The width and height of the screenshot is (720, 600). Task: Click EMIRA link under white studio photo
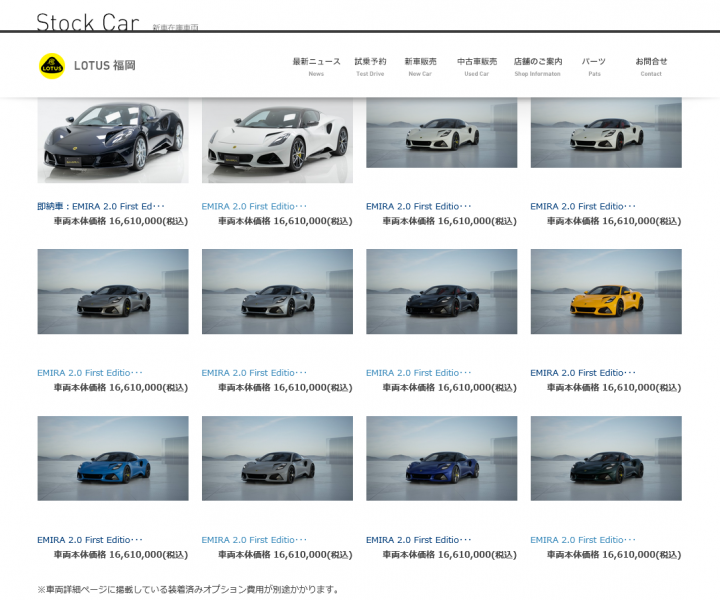pyautogui.click(x=254, y=207)
